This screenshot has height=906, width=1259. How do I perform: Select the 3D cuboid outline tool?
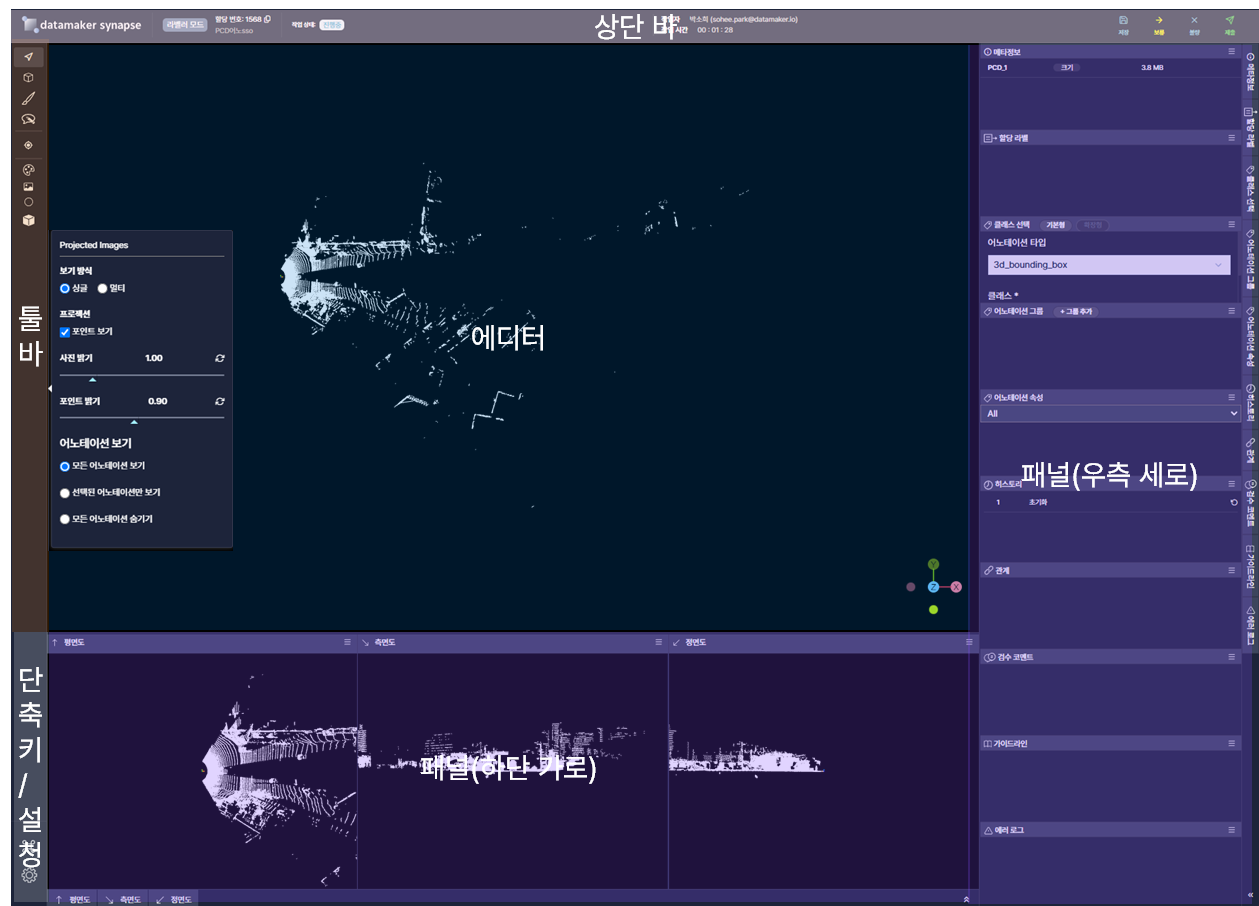[x=29, y=77]
